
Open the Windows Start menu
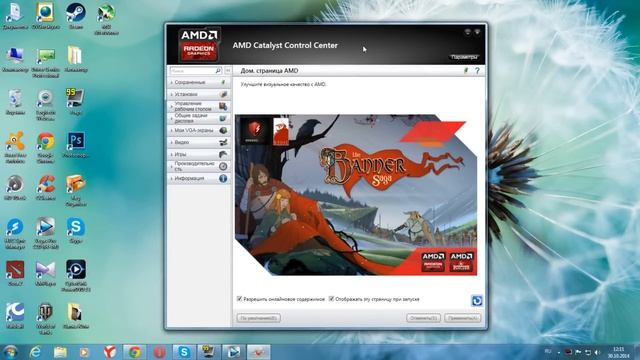coord(10,352)
